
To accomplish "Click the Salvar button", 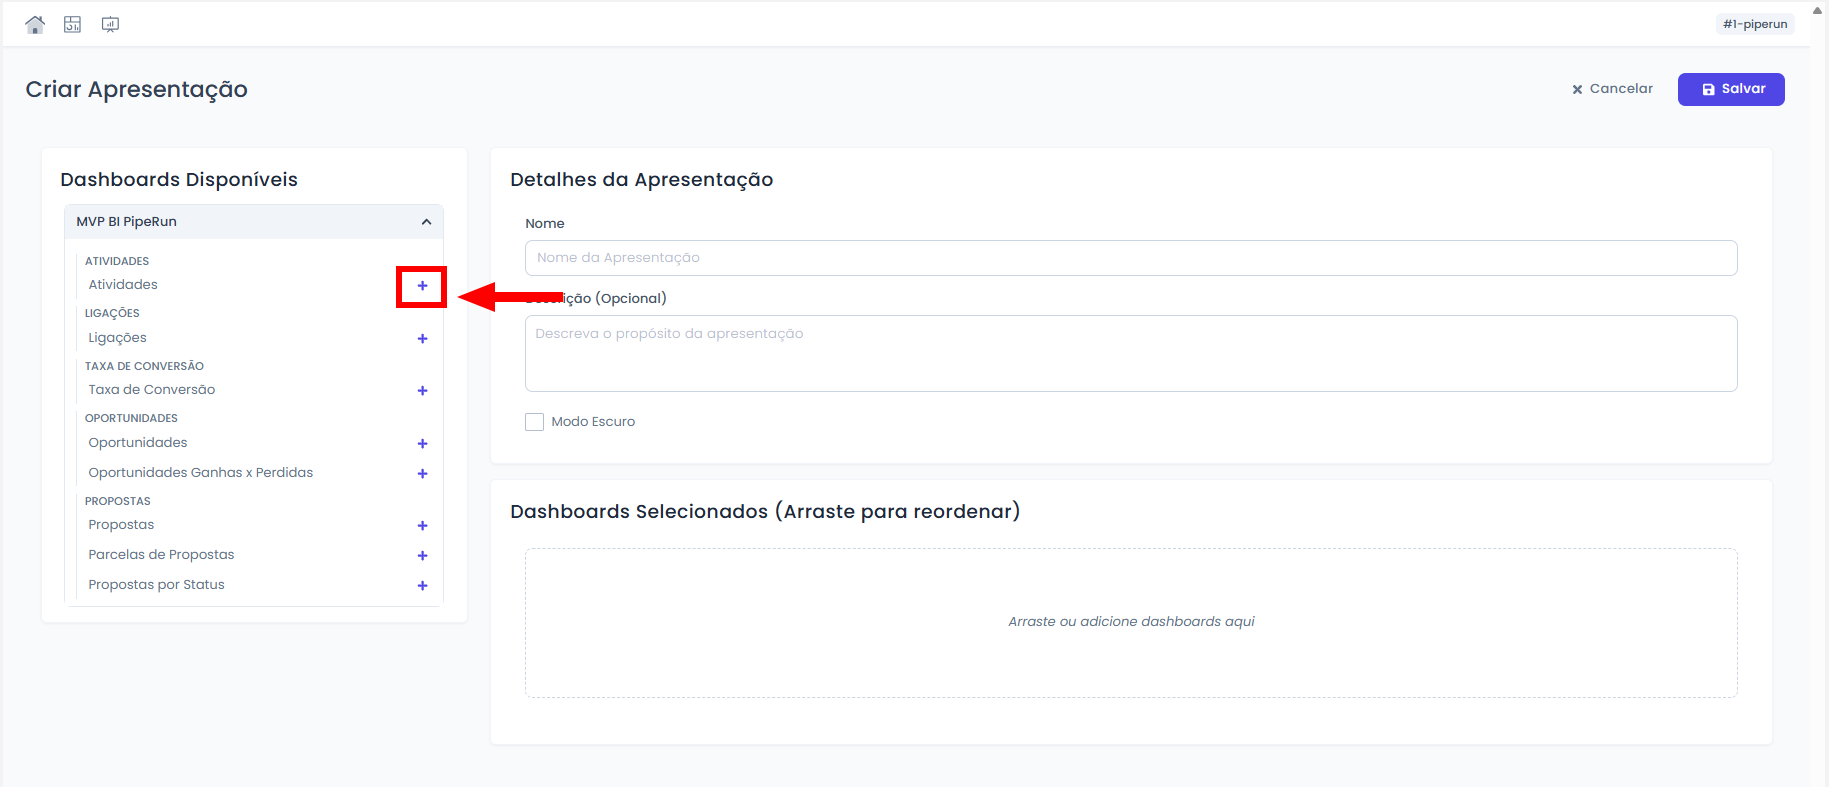I will click(1730, 89).
